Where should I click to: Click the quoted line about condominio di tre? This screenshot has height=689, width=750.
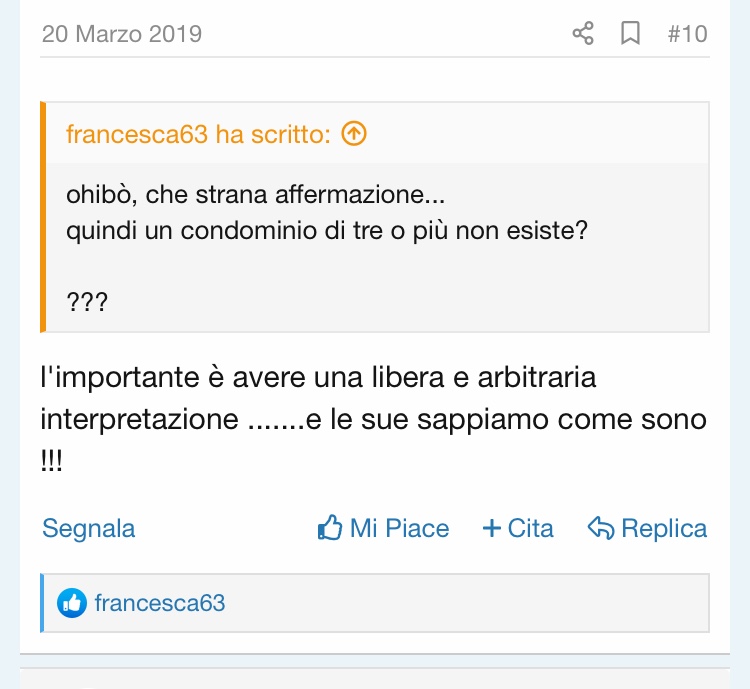pyautogui.click(x=327, y=231)
